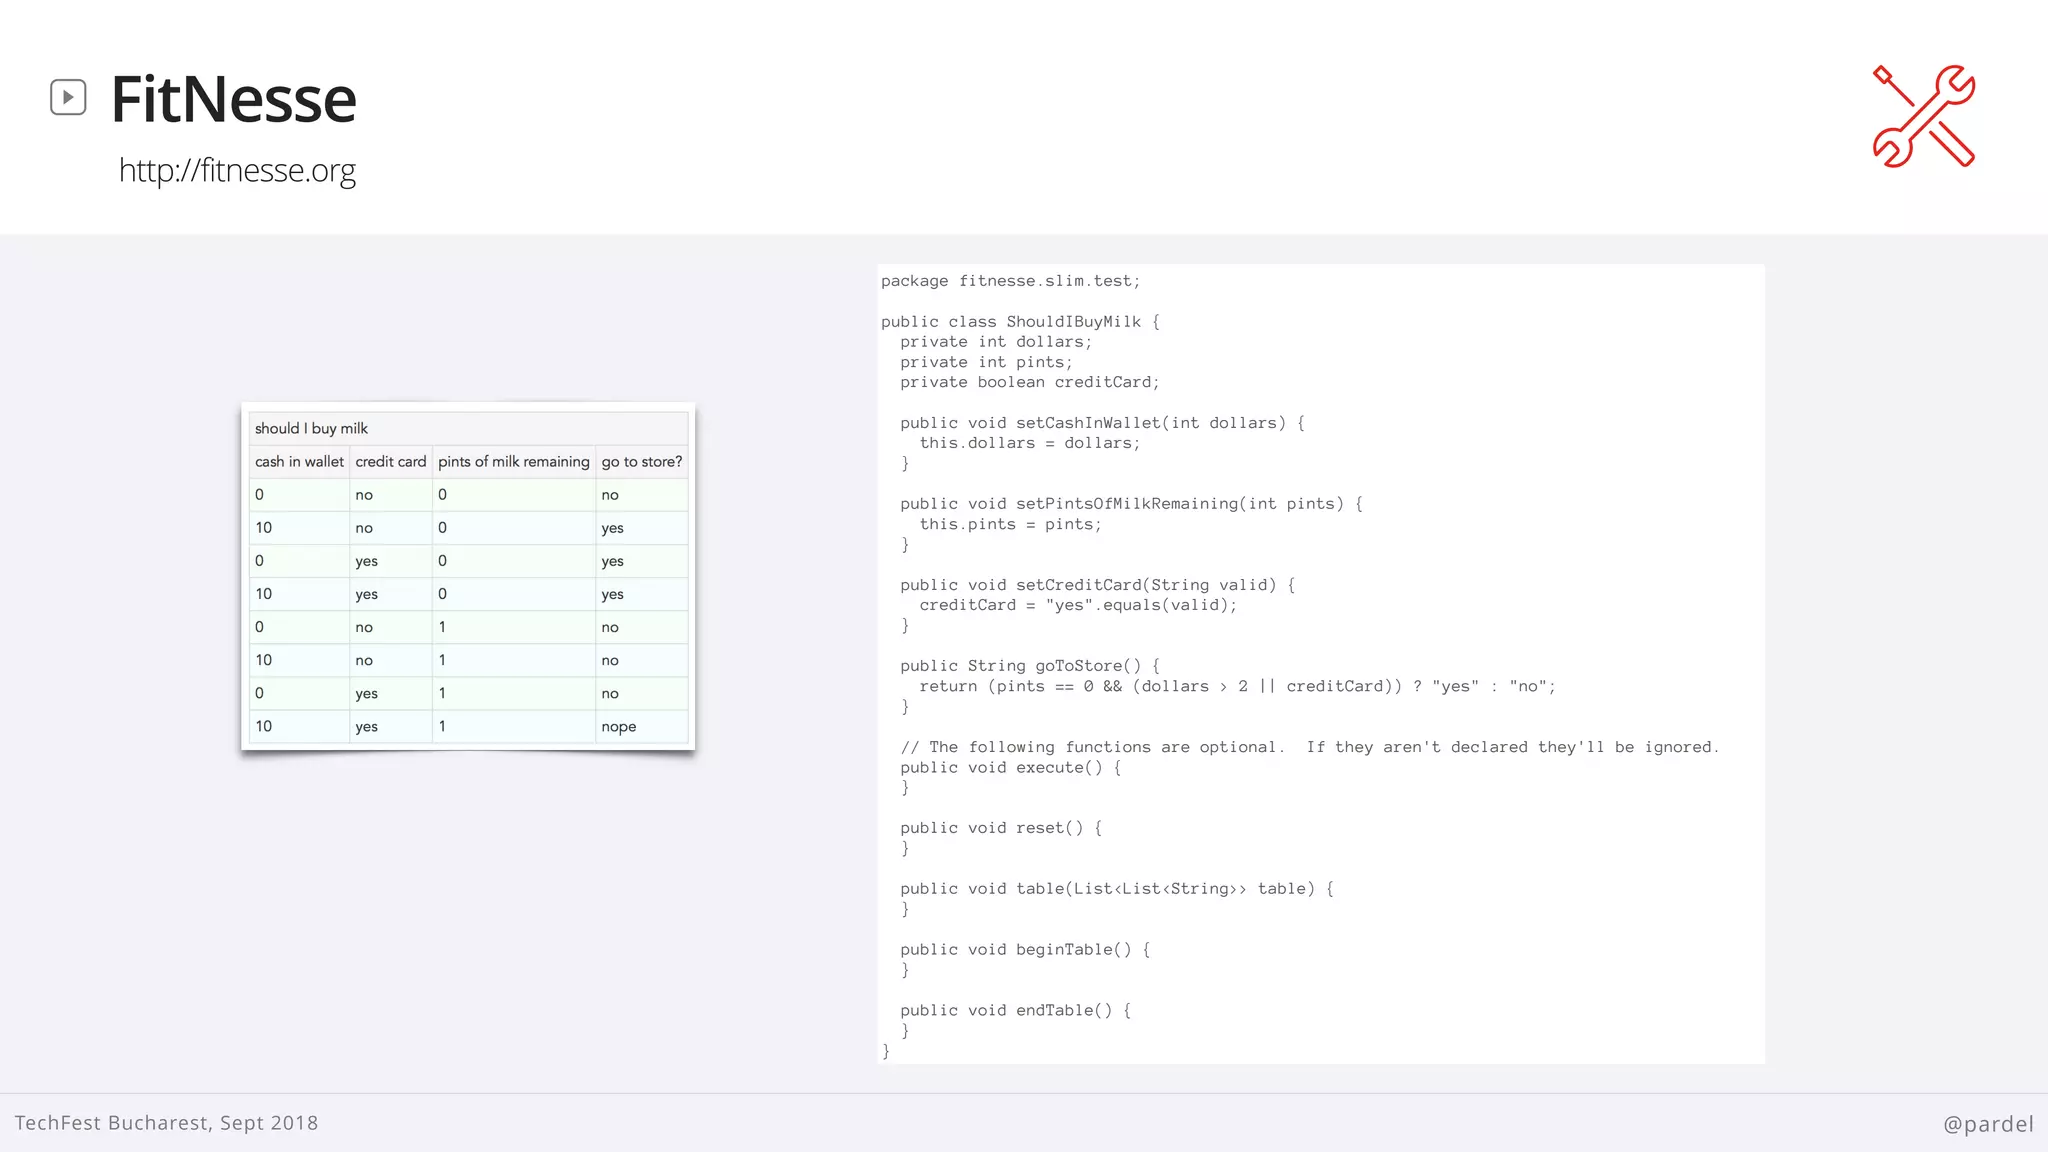
Task: Click the 'public class ShouldIBuyMilk' code line
Action: pos(1020,321)
